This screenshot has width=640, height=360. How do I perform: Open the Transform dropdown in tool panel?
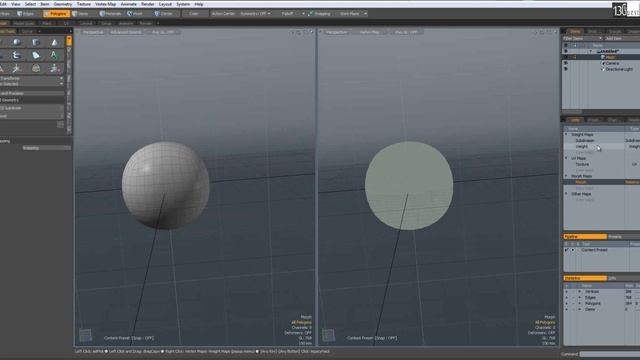click(31, 78)
